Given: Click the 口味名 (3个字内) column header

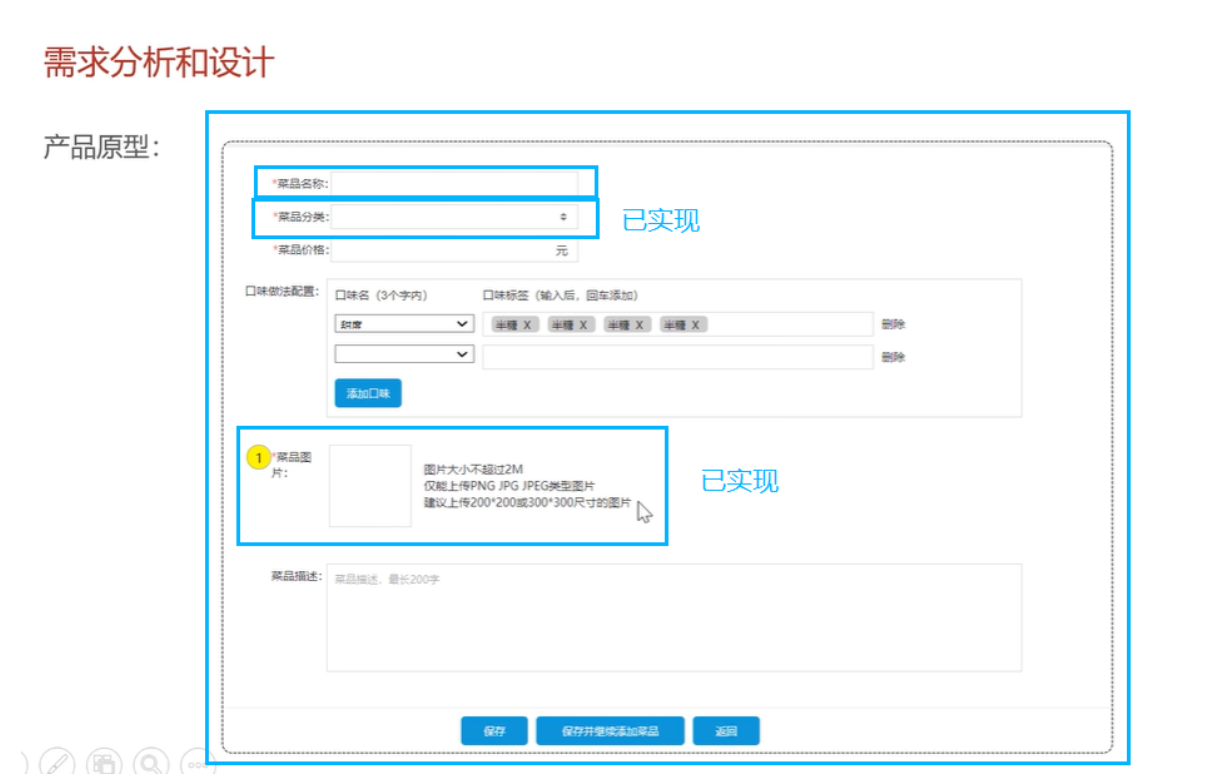Looking at the screenshot, I should click(381, 295).
